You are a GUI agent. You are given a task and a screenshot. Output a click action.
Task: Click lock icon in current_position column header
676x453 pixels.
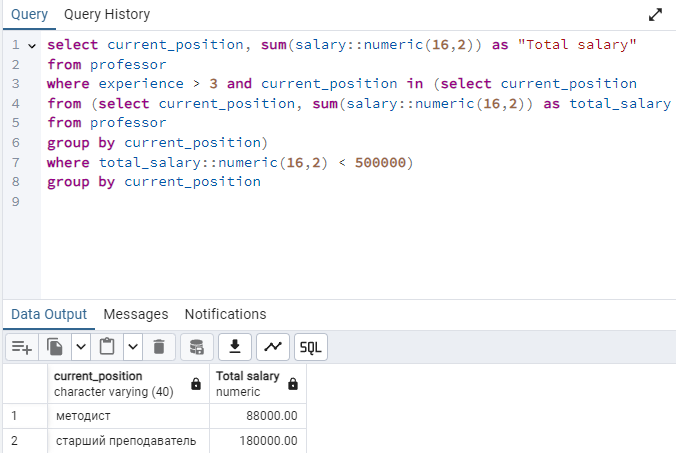pyautogui.click(x=196, y=384)
